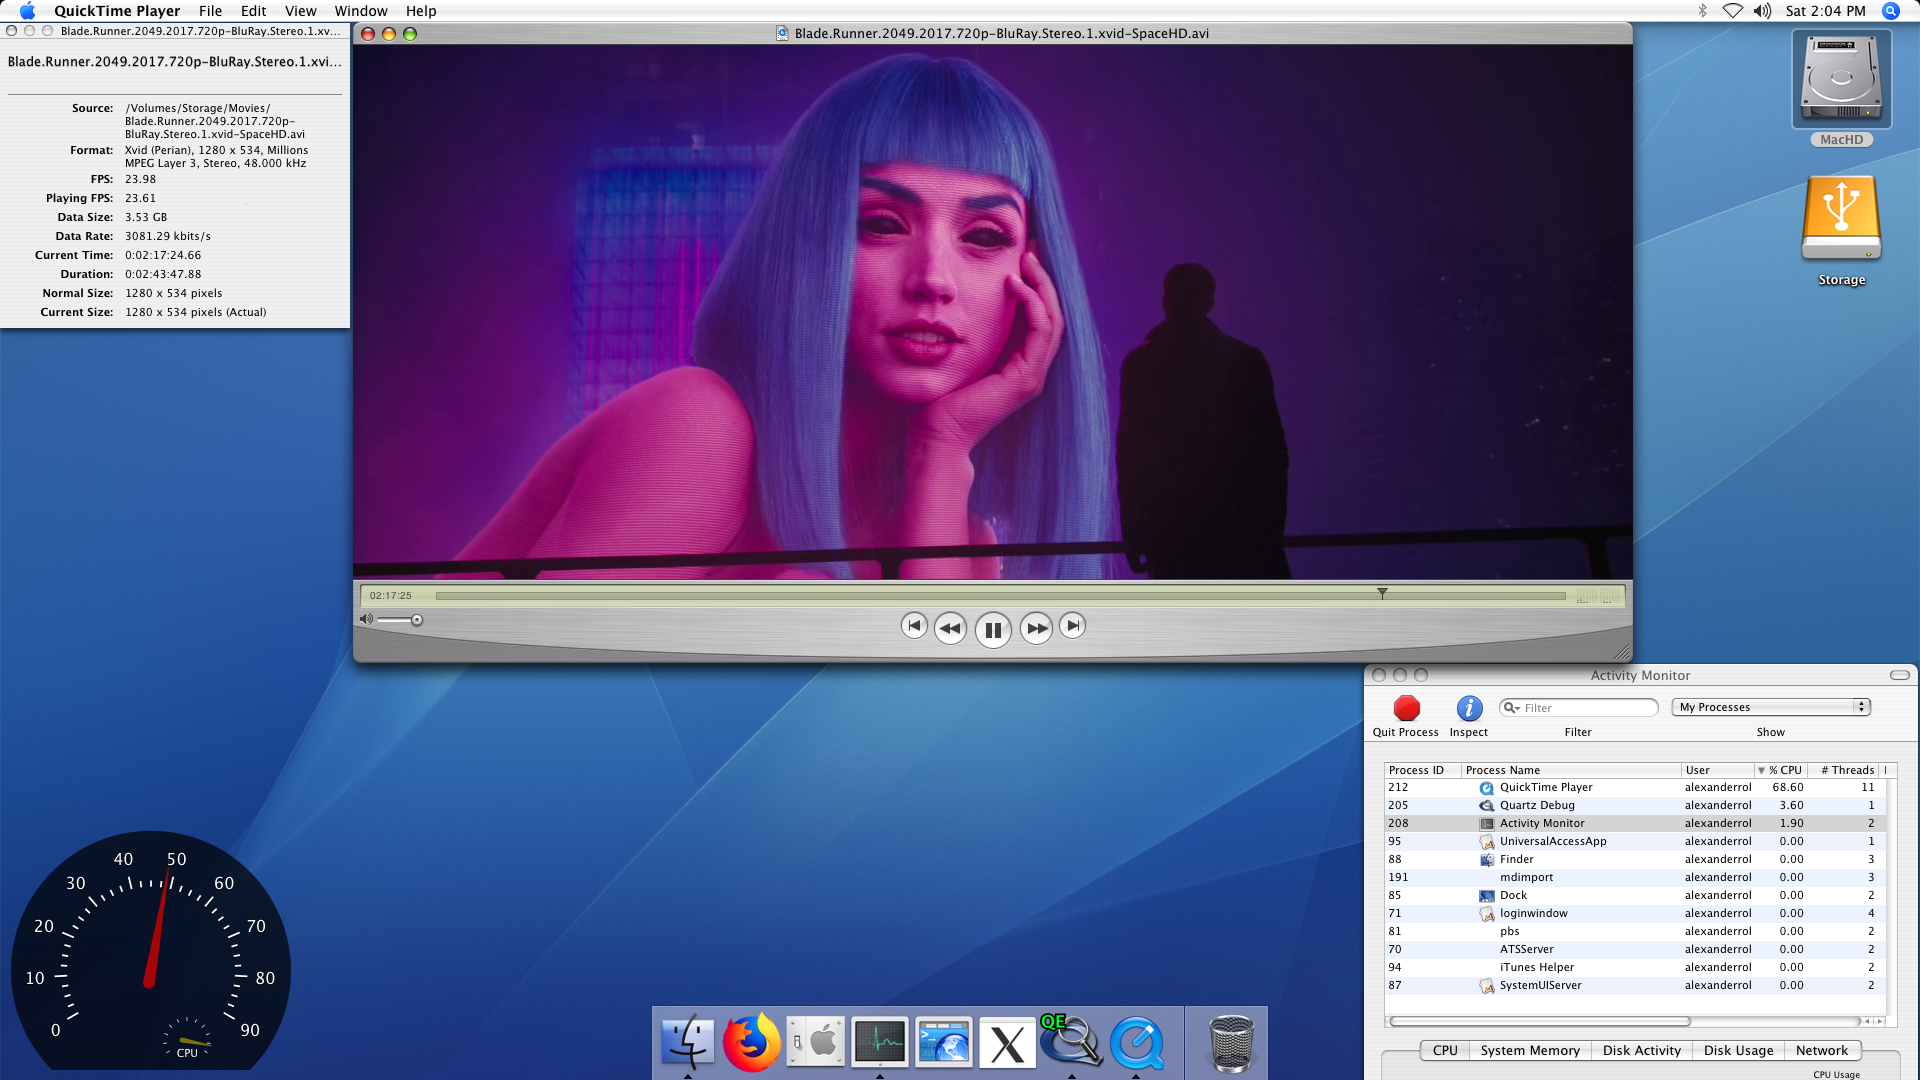
Task: Select the UniversalAccessApp process row
Action: coord(1635,842)
